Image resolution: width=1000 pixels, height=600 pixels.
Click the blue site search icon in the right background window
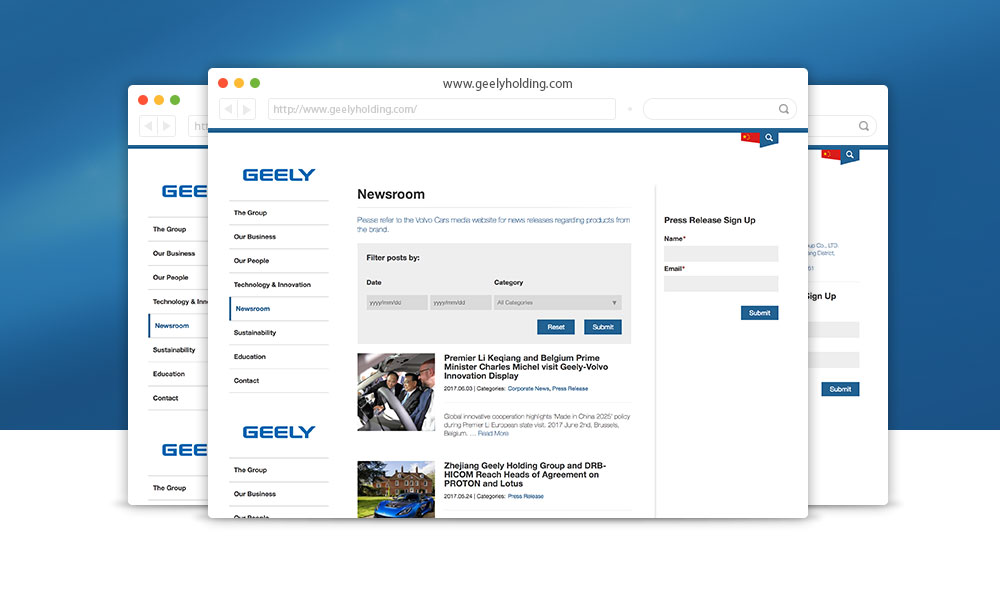pos(849,155)
